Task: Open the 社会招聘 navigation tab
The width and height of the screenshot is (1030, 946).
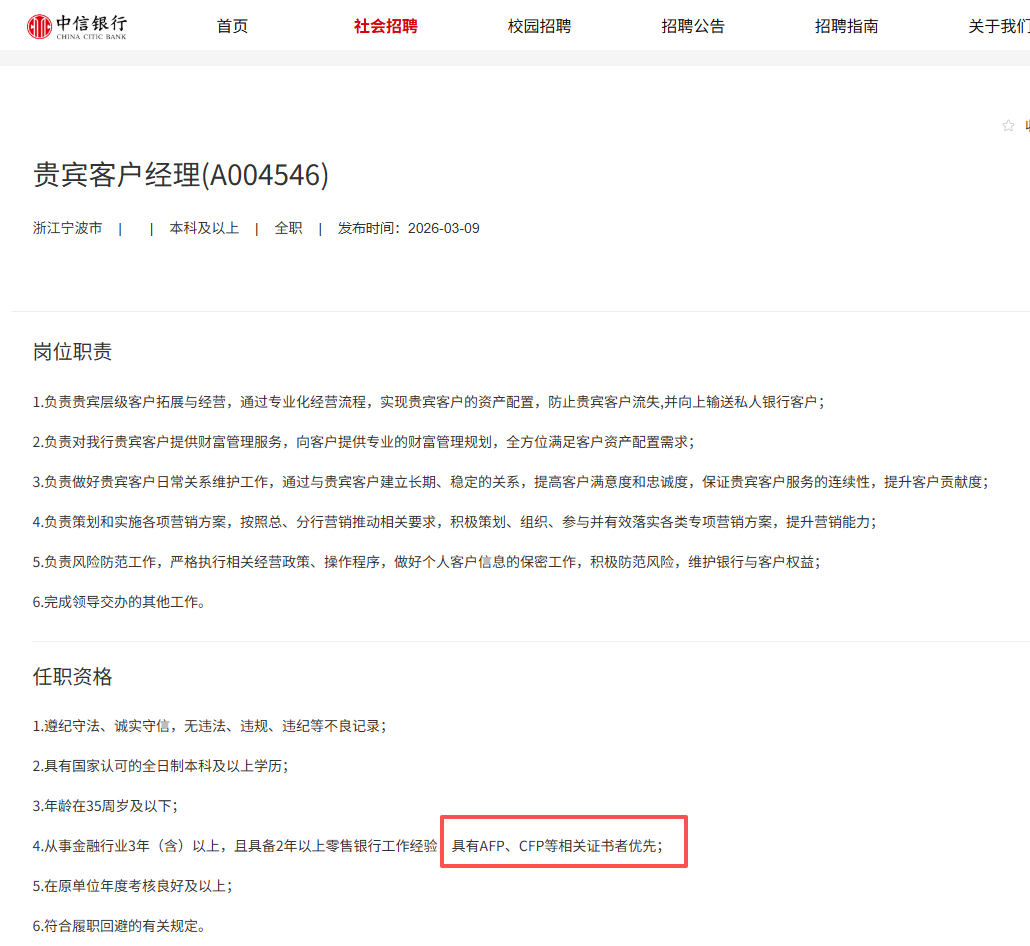Action: pos(385,26)
